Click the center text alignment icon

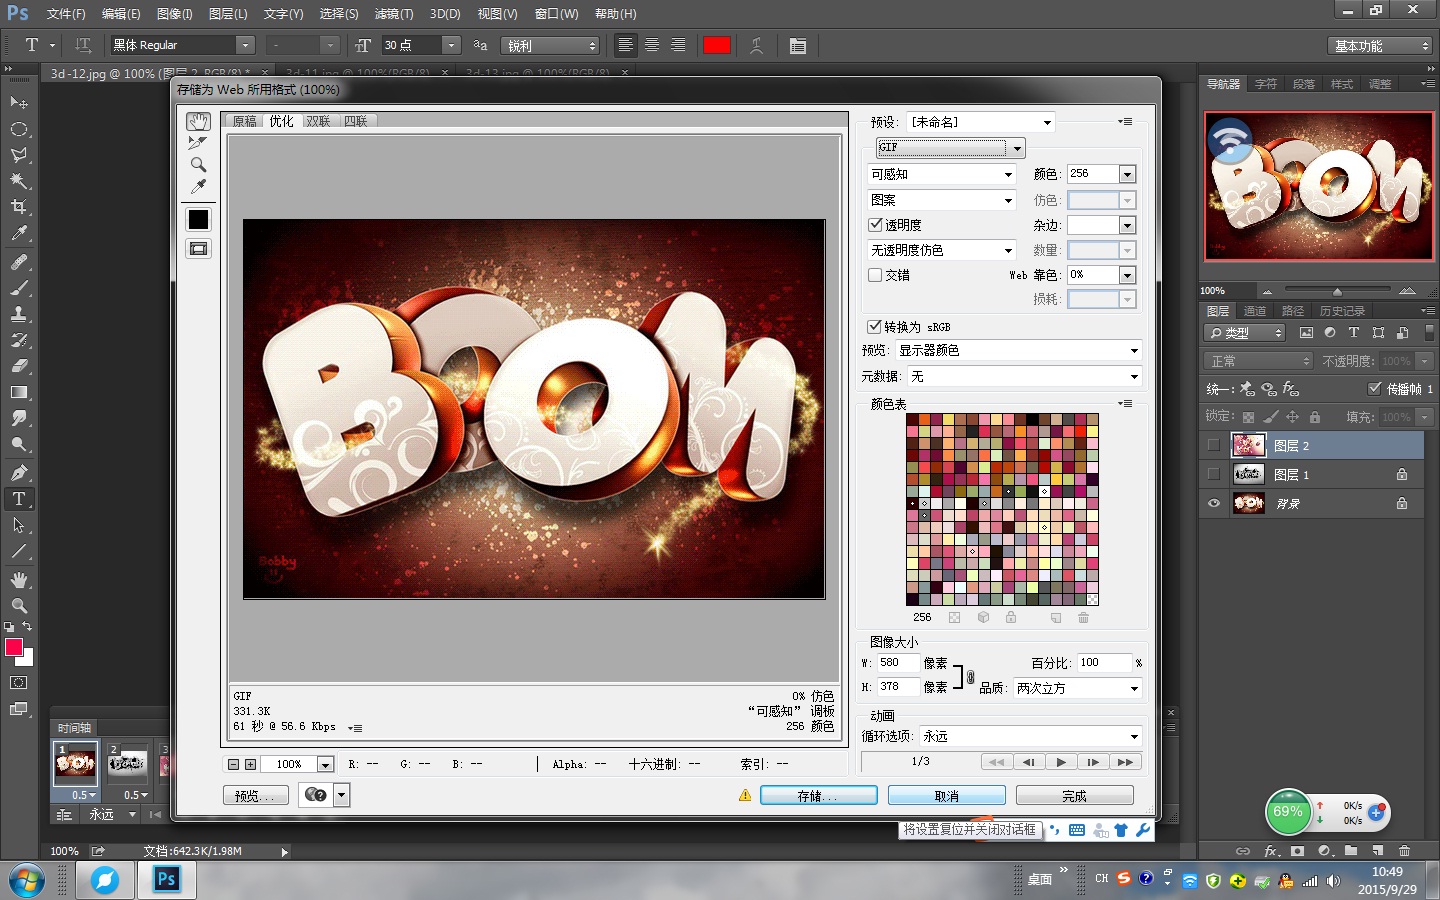[652, 45]
